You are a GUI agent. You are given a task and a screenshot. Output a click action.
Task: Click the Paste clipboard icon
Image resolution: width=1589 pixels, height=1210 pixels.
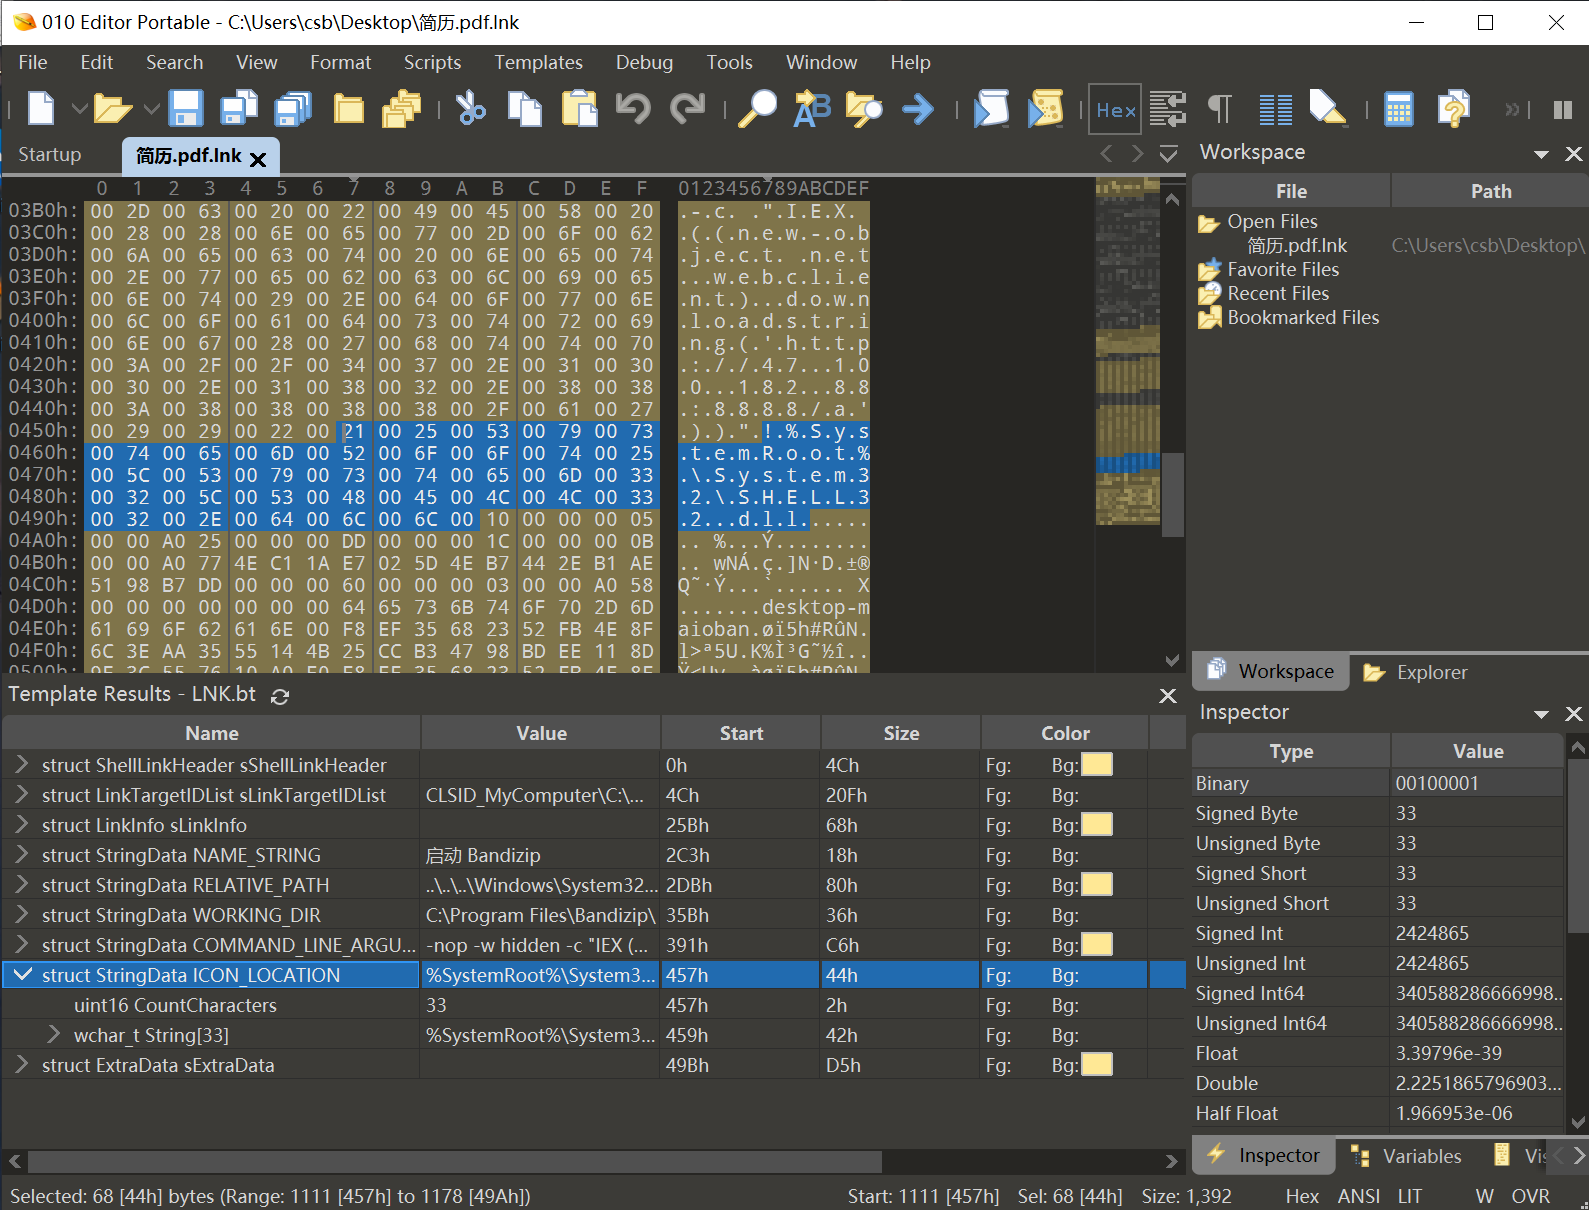coord(579,108)
